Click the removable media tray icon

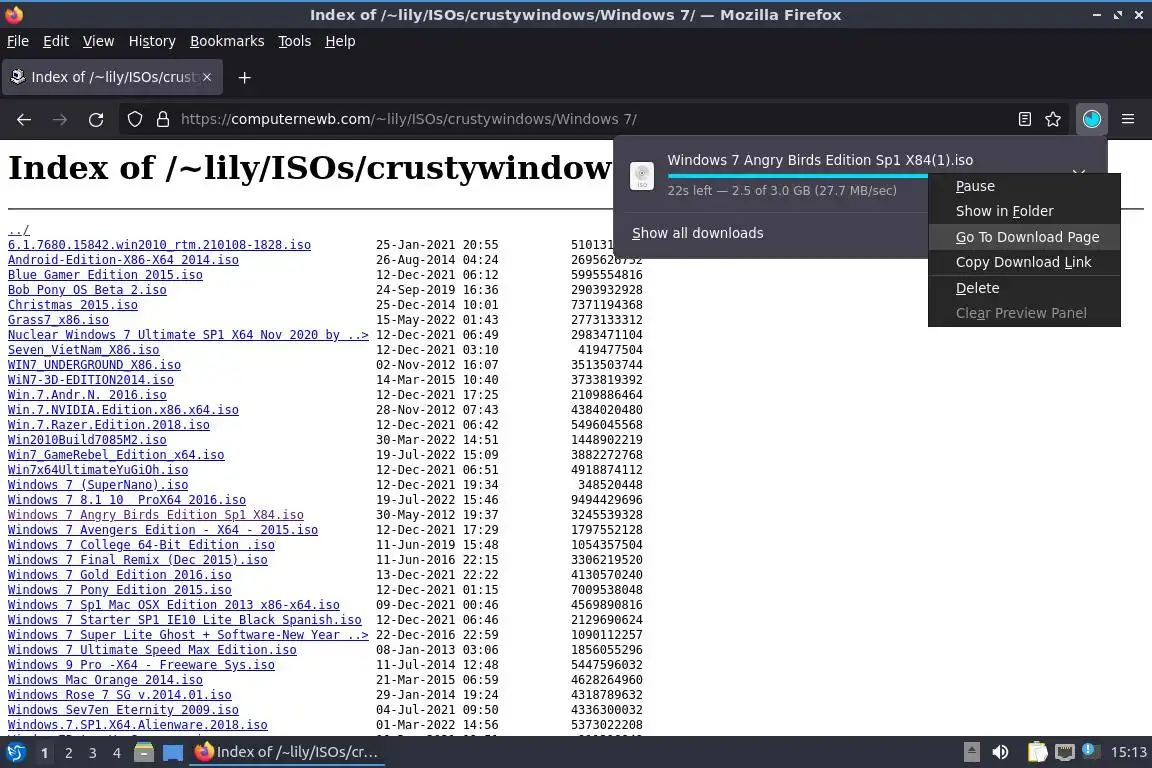click(x=971, y=752)
